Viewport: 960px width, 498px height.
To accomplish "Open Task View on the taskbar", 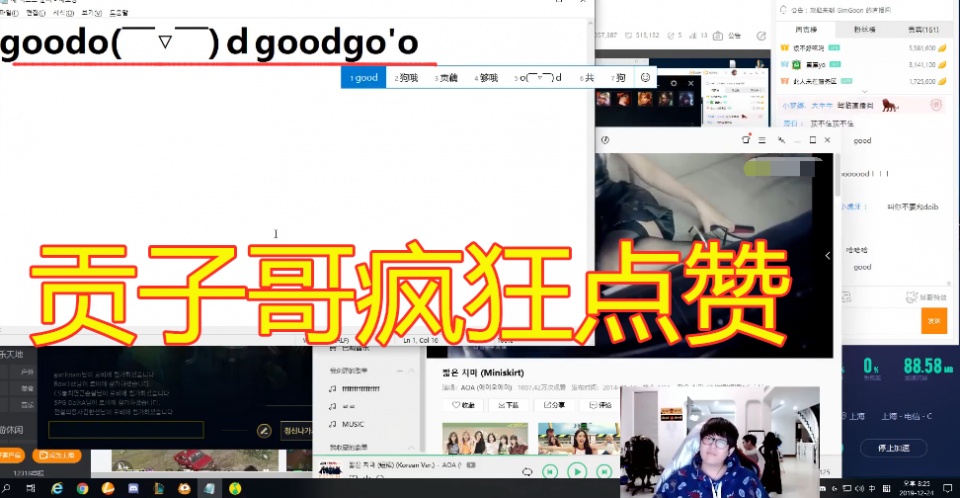I will [31, 488].
